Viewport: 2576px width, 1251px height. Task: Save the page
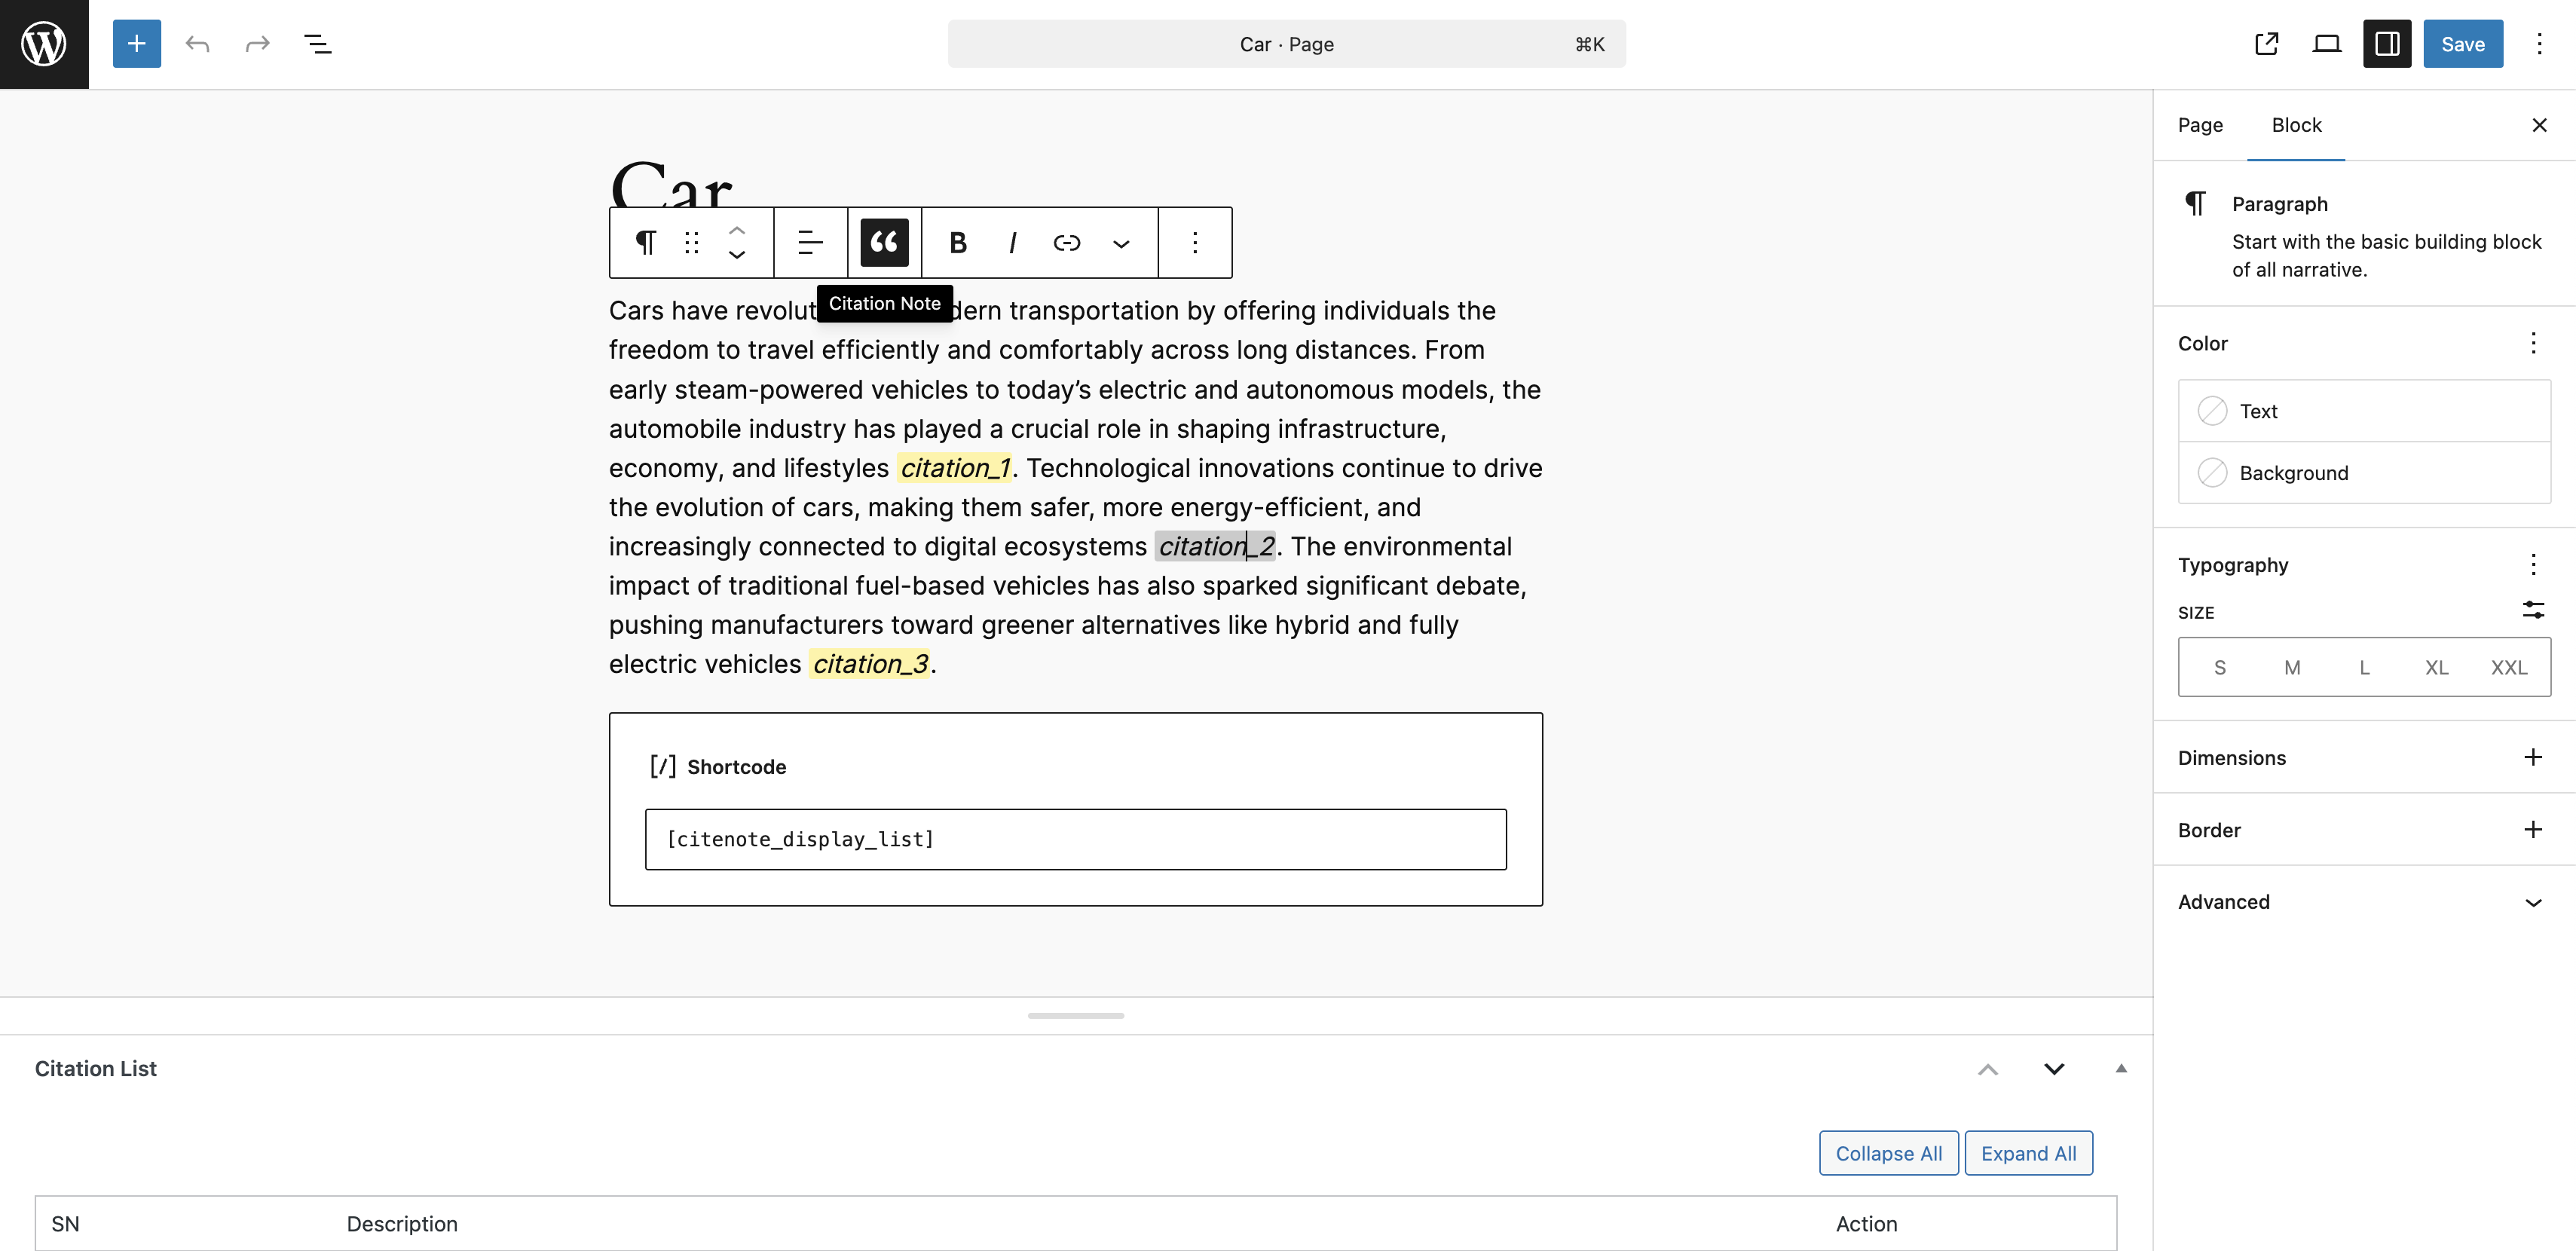(x=2462, y=44)
